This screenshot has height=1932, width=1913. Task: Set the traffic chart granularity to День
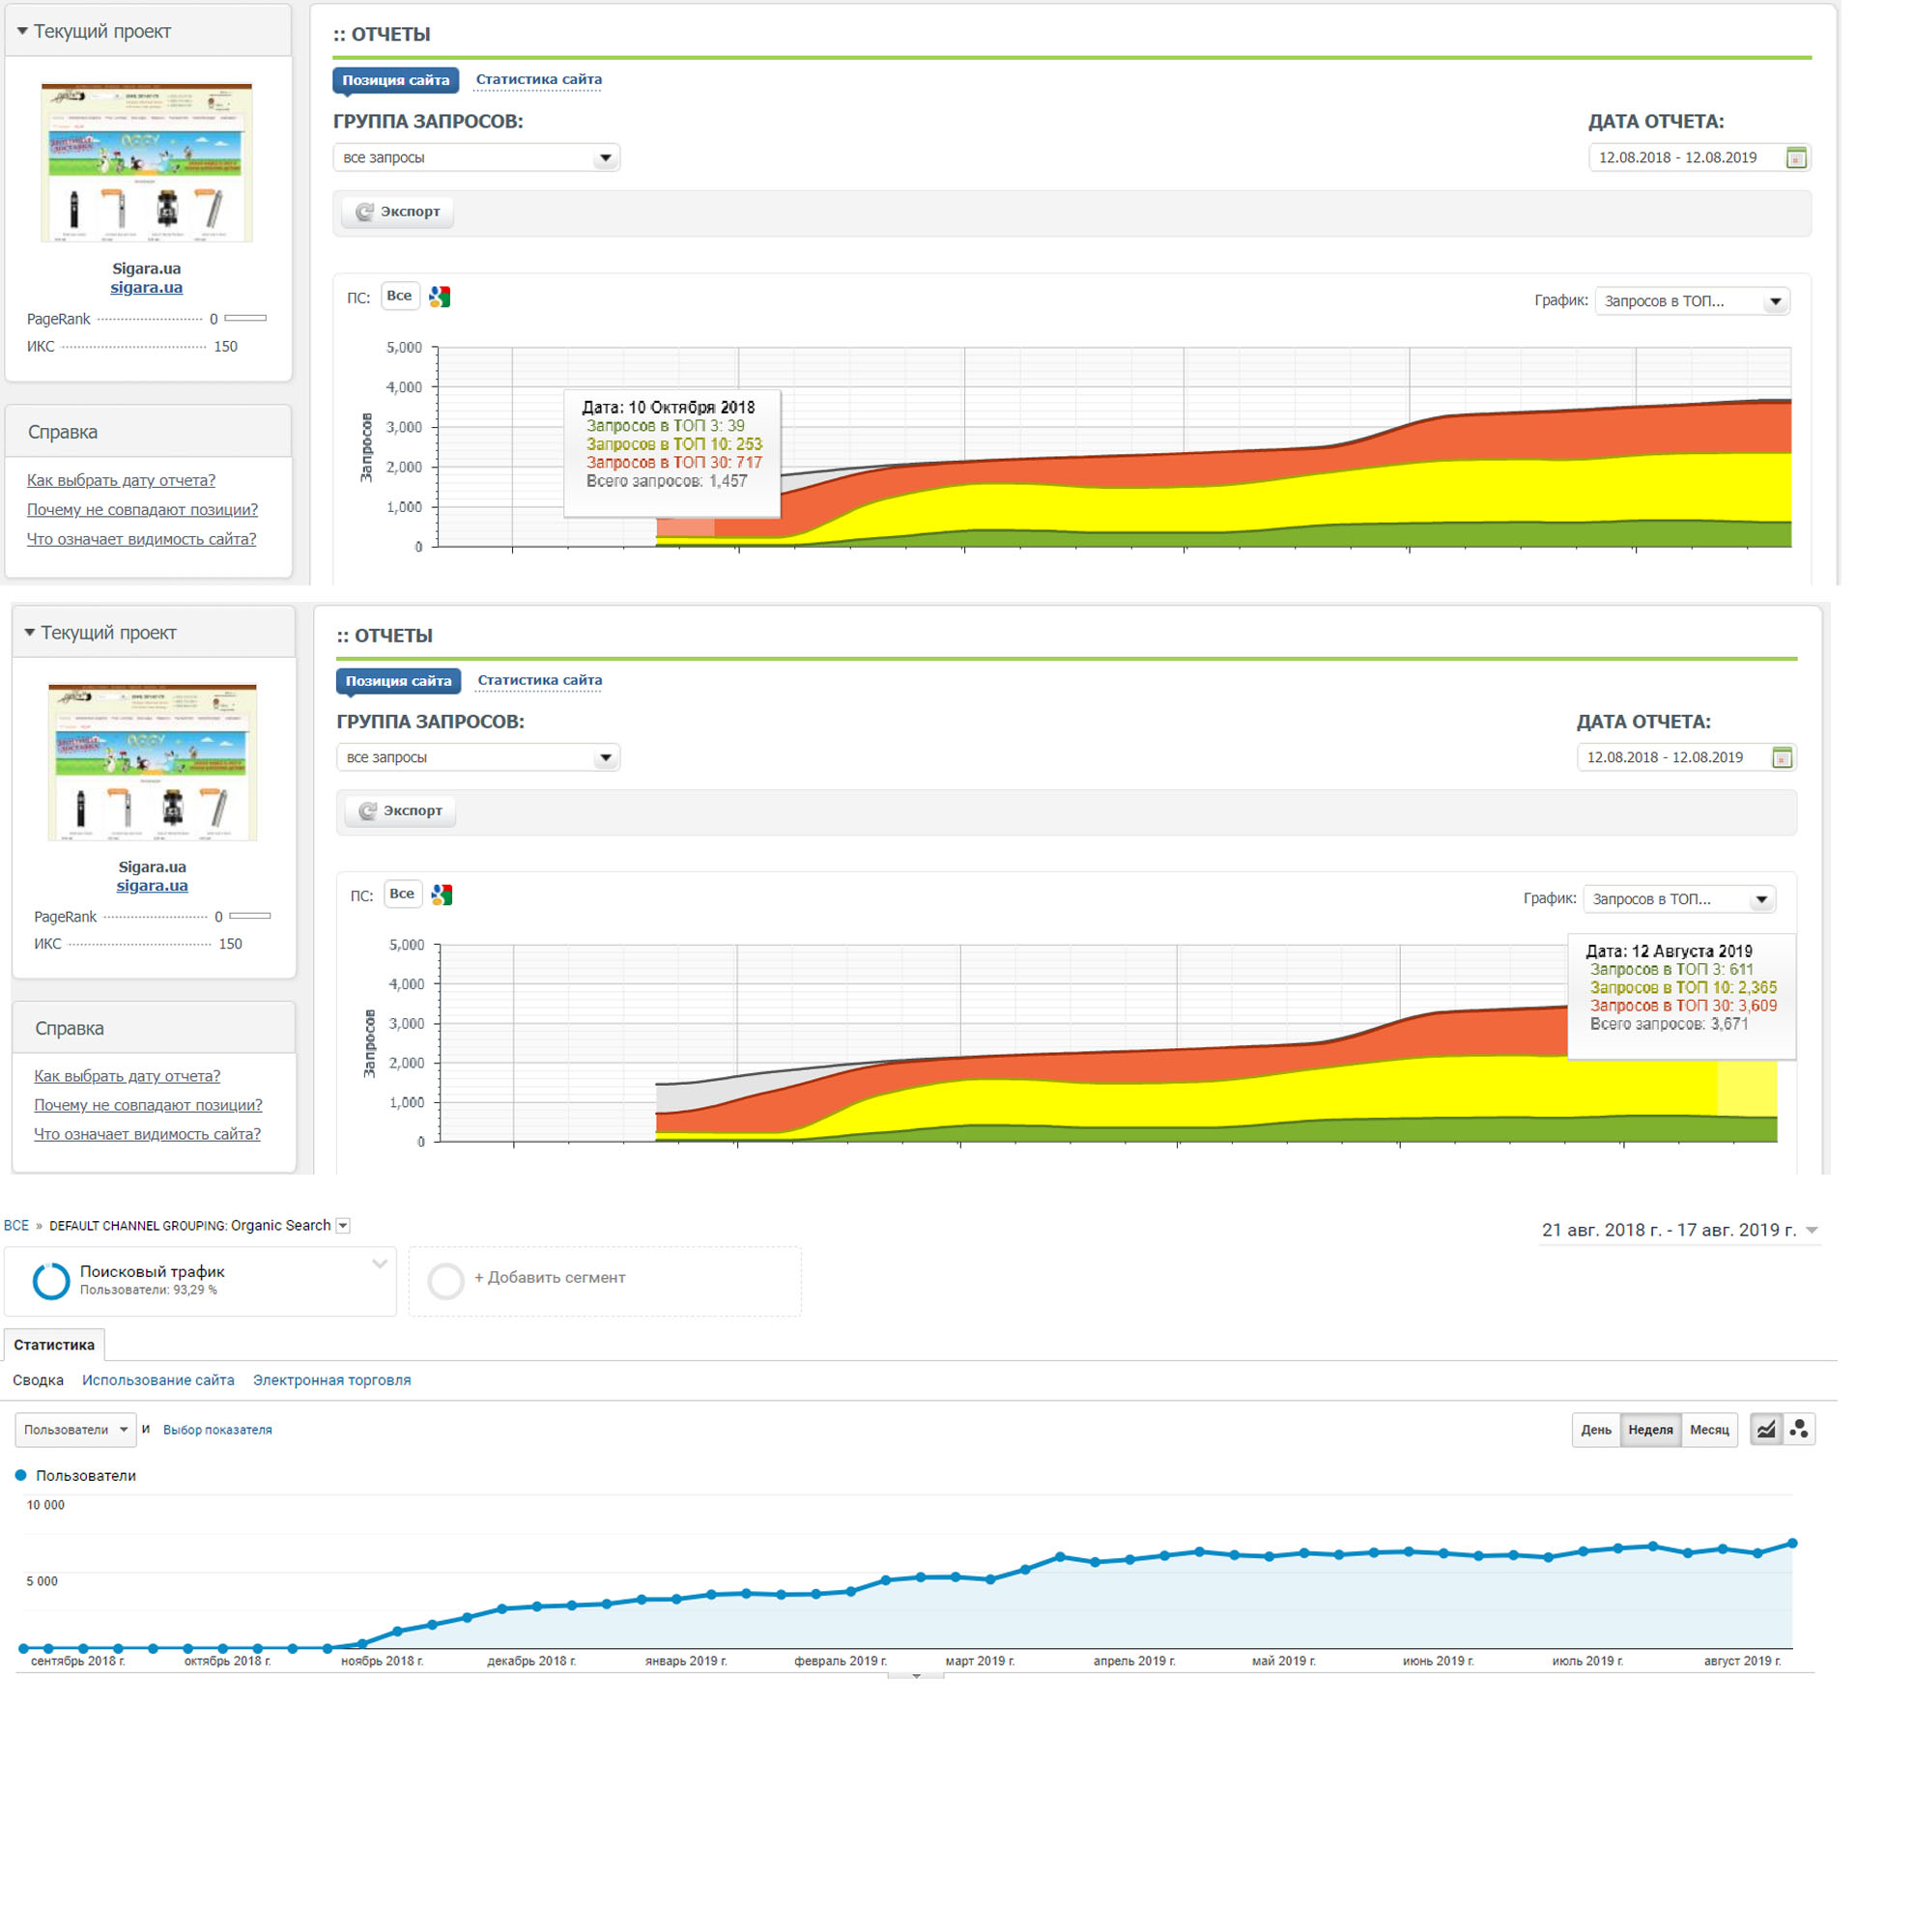click(x=1595, y=1430)
